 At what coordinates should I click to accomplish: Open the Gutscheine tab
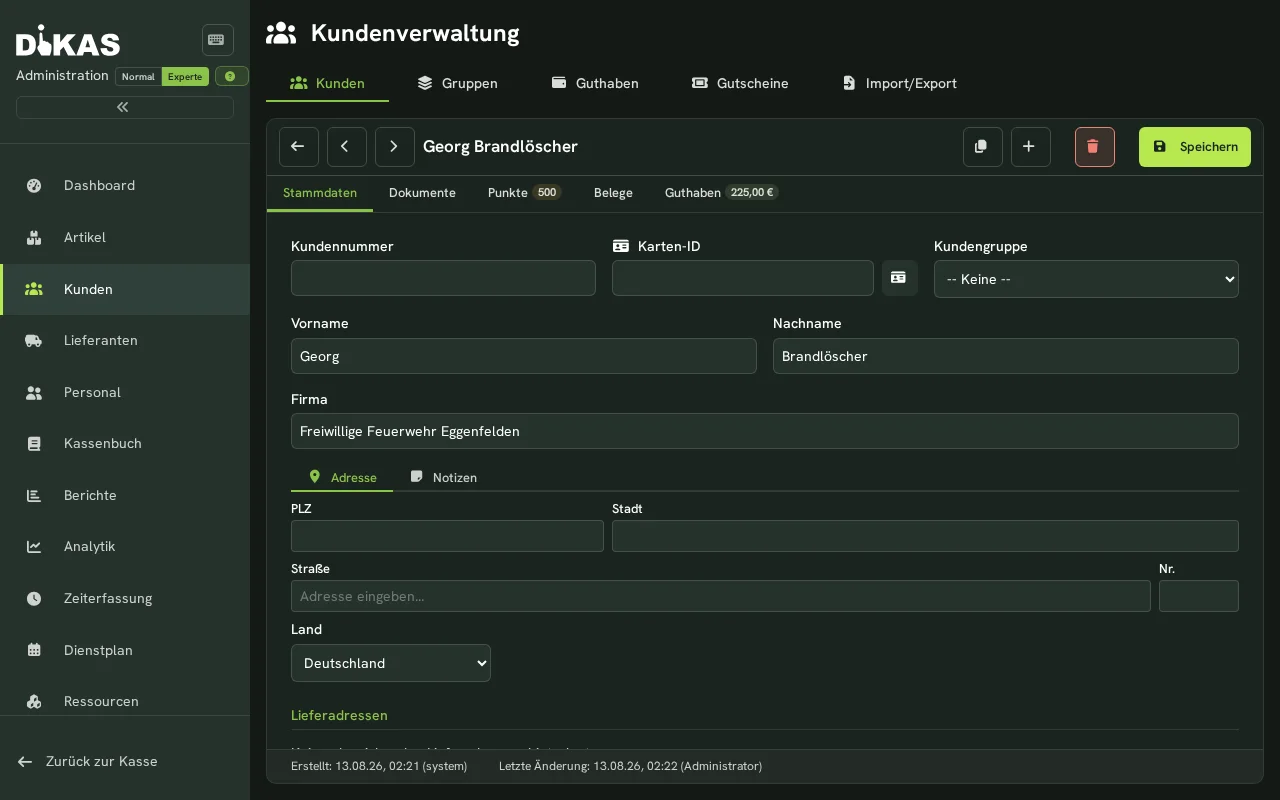(x=740, y=83)
